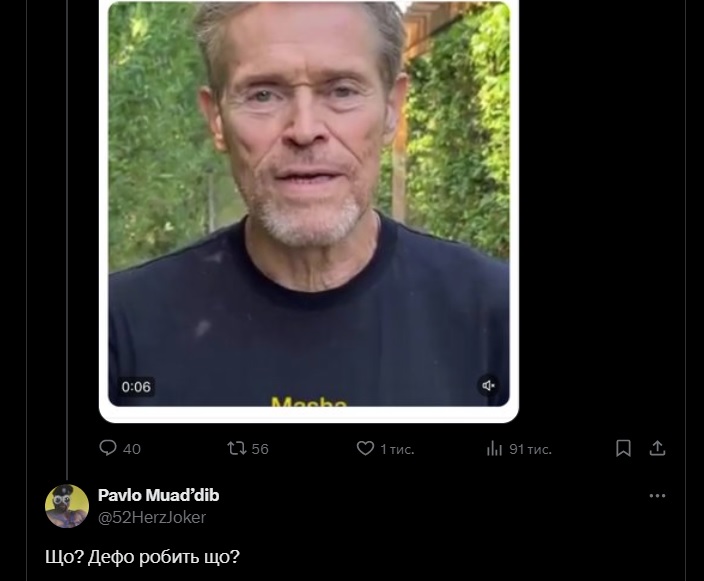Image resolution: width=704 pixels, height=581 pixels.
Task: Click the share upload arrow icon
Action: (657, 448)
